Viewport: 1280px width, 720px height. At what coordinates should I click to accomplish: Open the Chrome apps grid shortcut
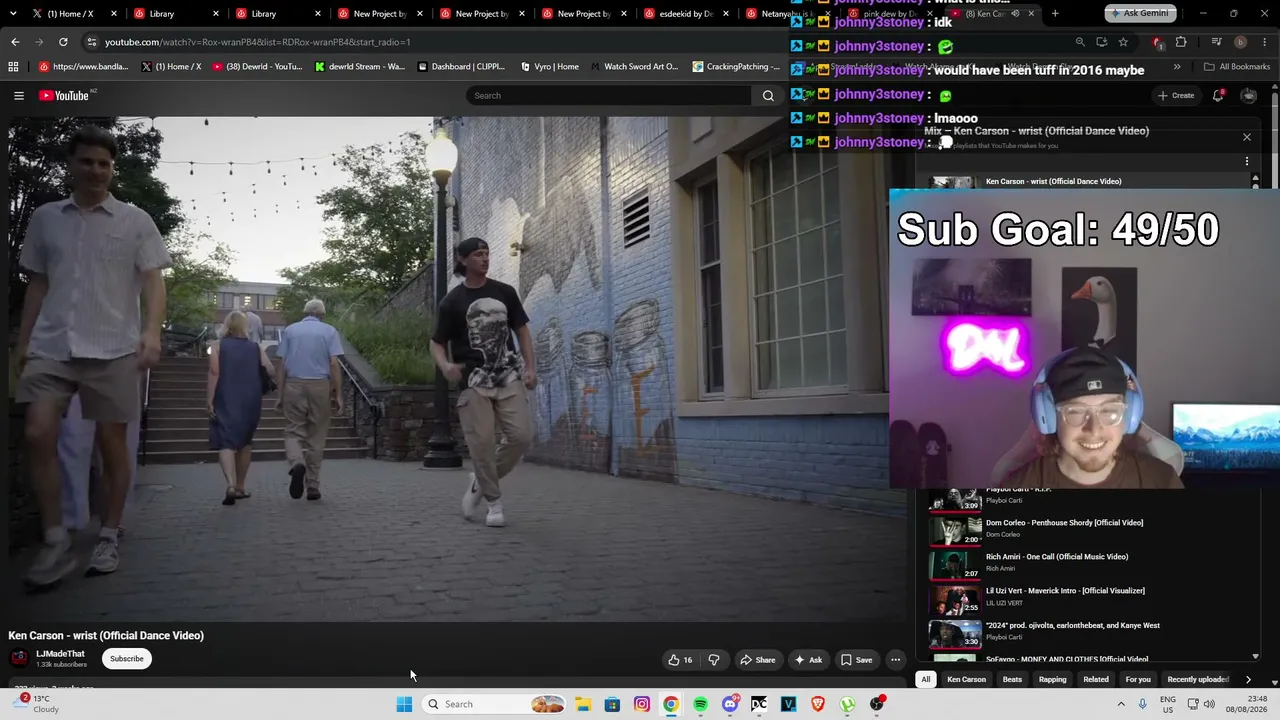13,67
